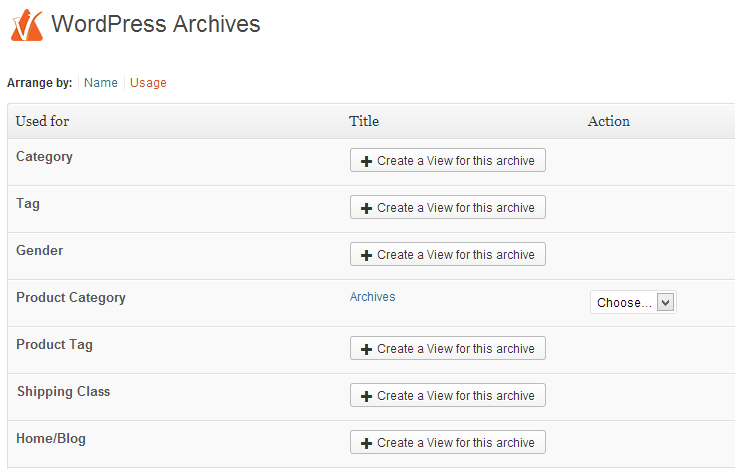Viewport: 735px width, 469px height.
Task: Create a View for Home/Blog archive
Action: pos(448,442)
